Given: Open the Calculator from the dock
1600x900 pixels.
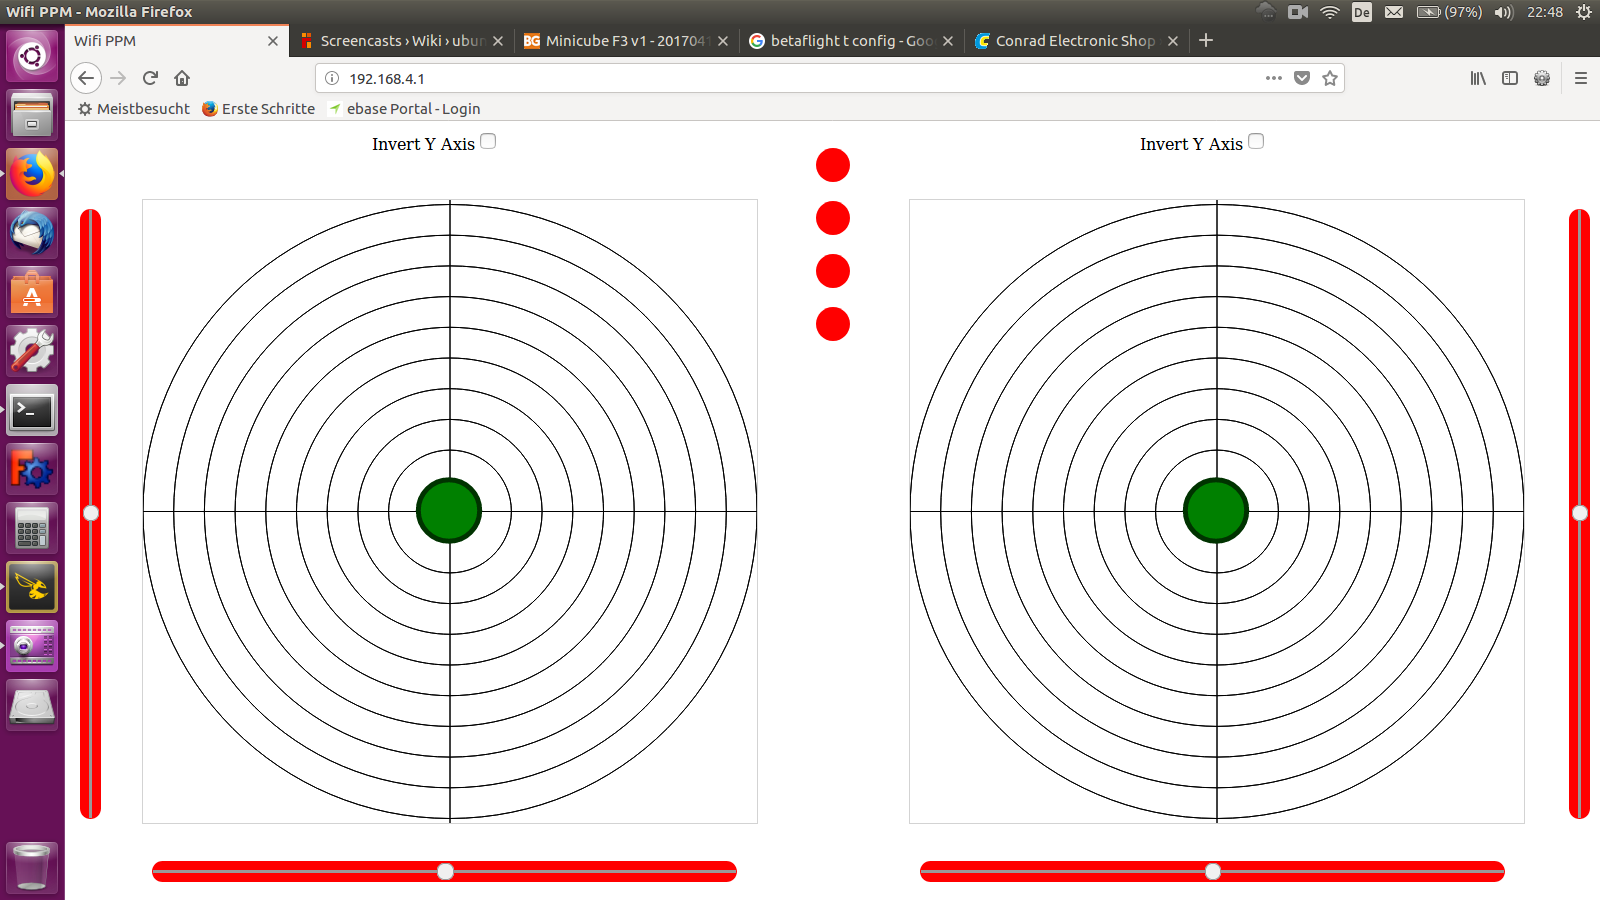Looking at the screenshot, I should pos(32,528).
